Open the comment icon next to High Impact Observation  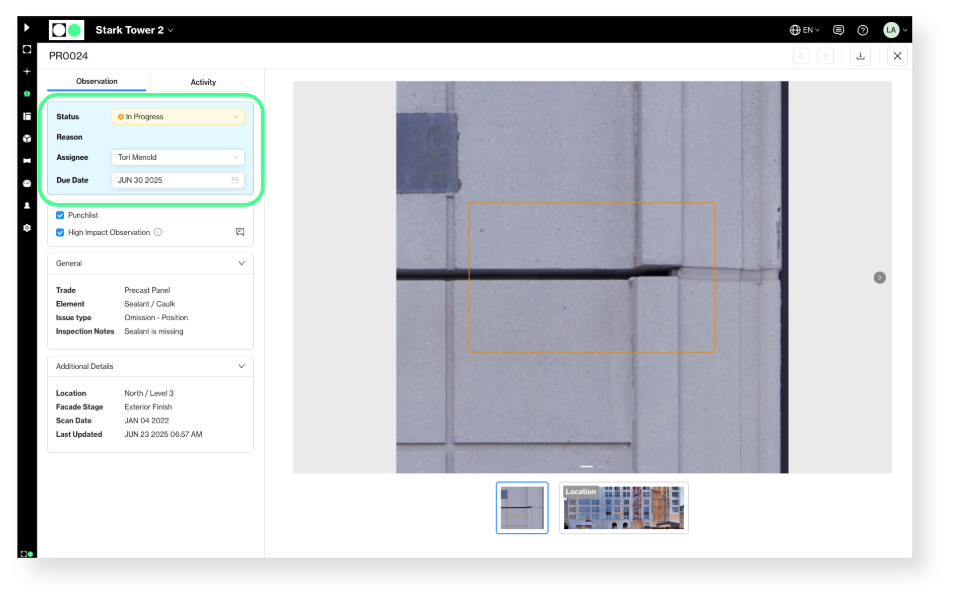(240, 232)
